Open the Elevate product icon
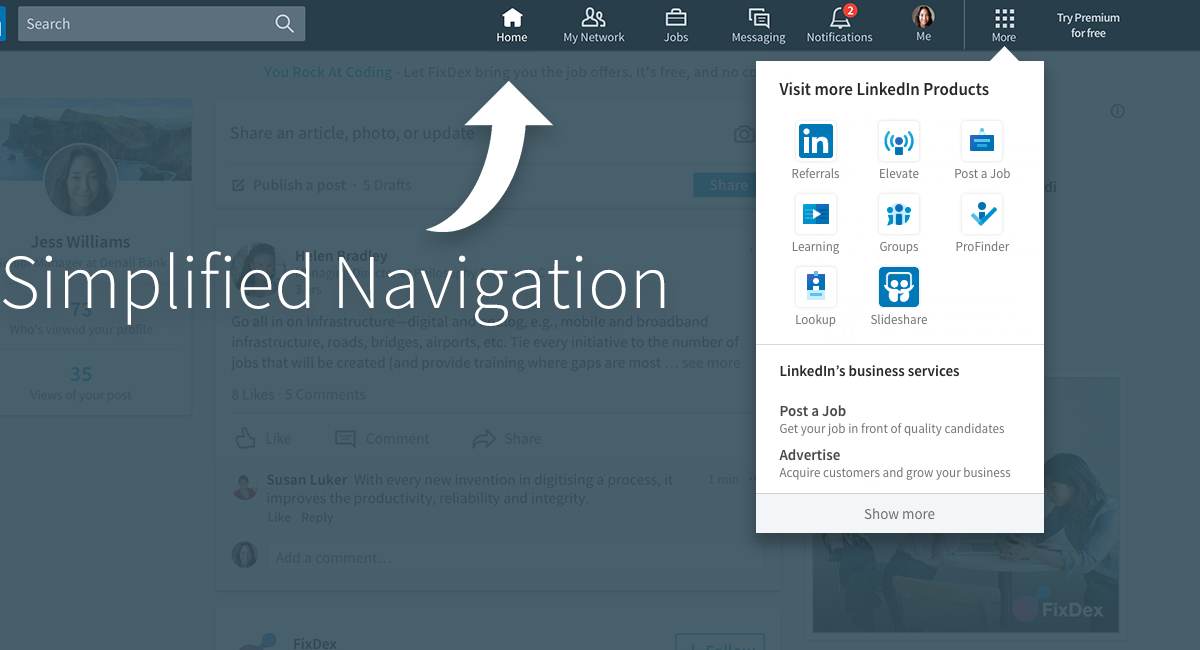 click(x=898, y=151)
